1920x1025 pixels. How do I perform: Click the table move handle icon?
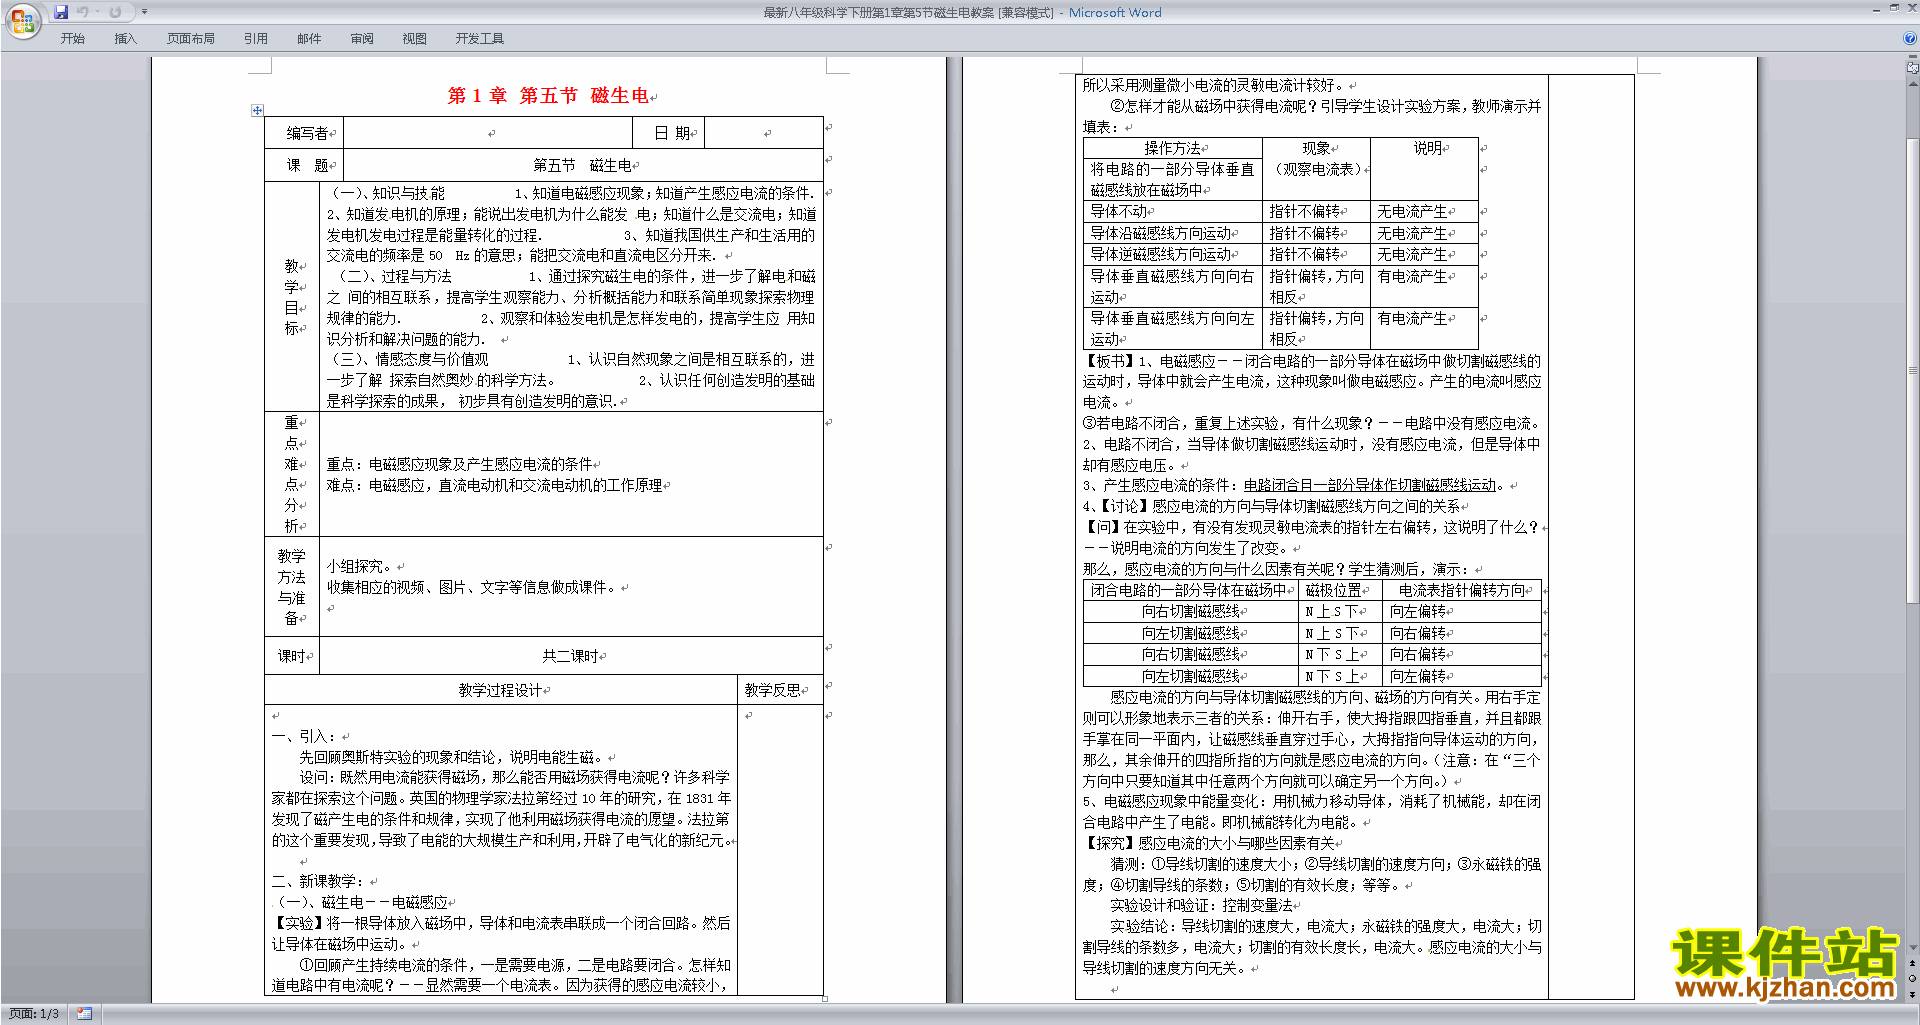click(257, 110)
